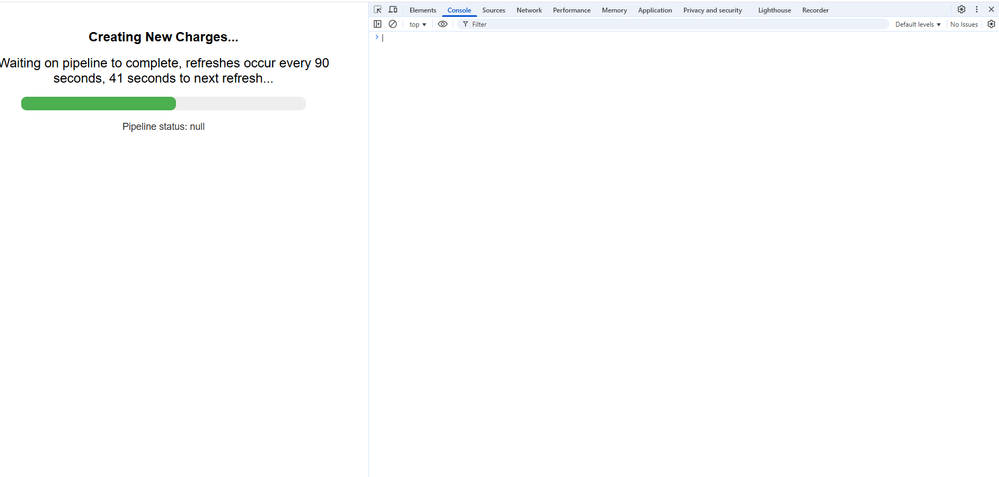Open console settings gear beside No Issues
Screen dimensions: 999x477
tap(991, 24)
